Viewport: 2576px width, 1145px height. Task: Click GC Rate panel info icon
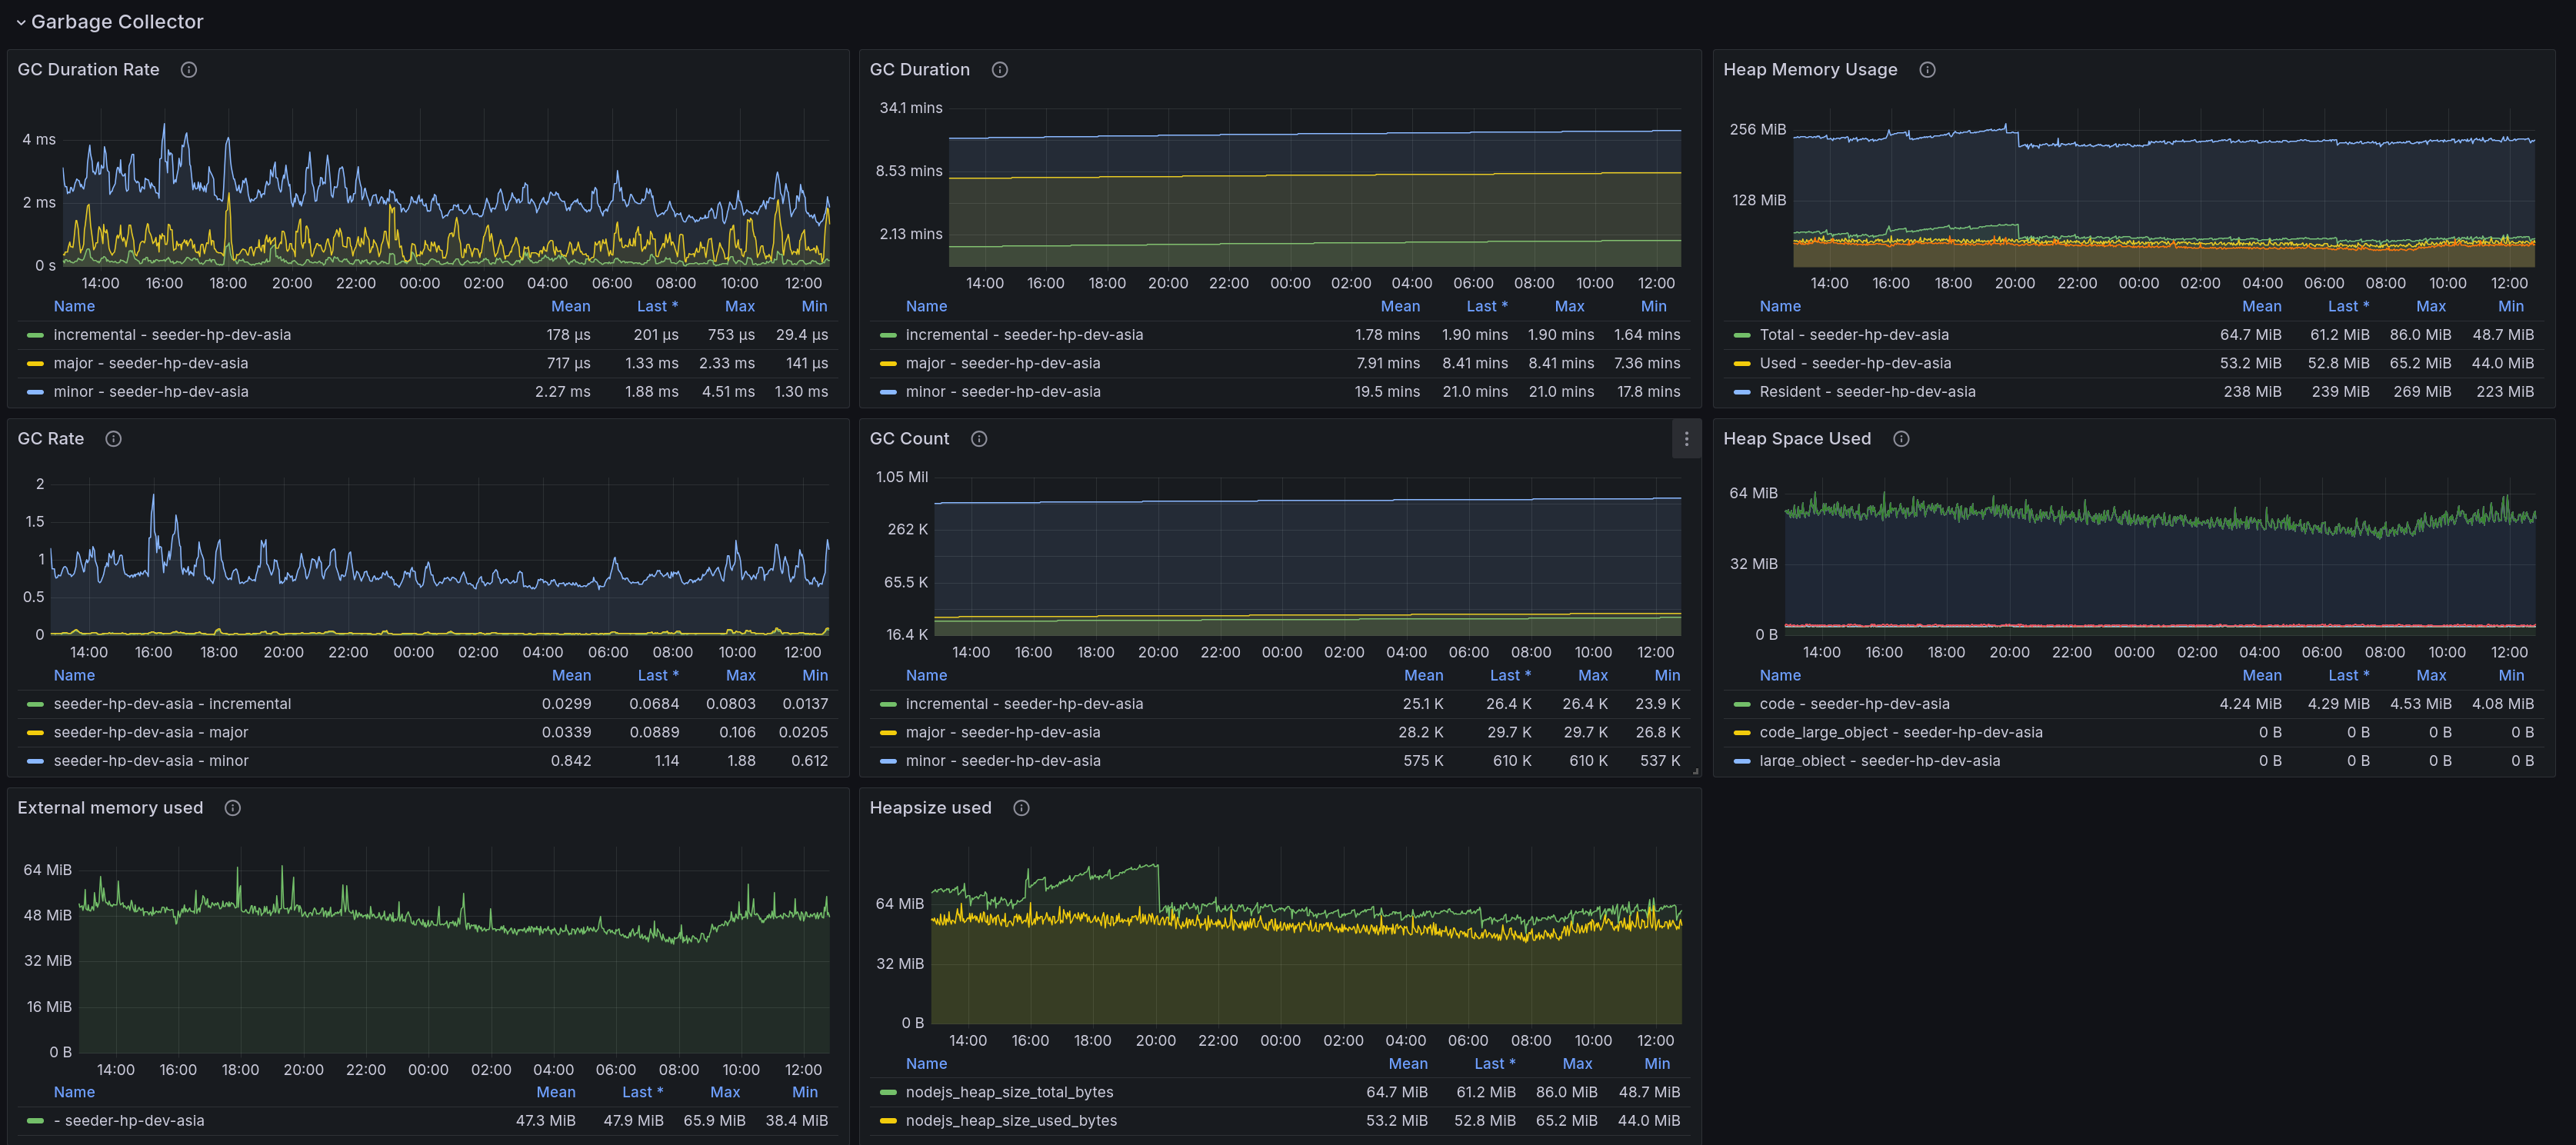click(x=113, y=438)
